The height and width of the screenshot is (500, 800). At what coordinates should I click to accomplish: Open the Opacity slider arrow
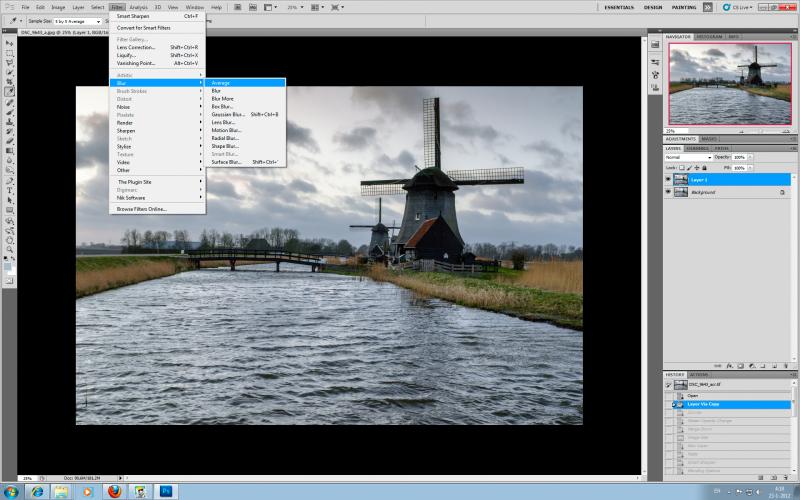(751, 157)
